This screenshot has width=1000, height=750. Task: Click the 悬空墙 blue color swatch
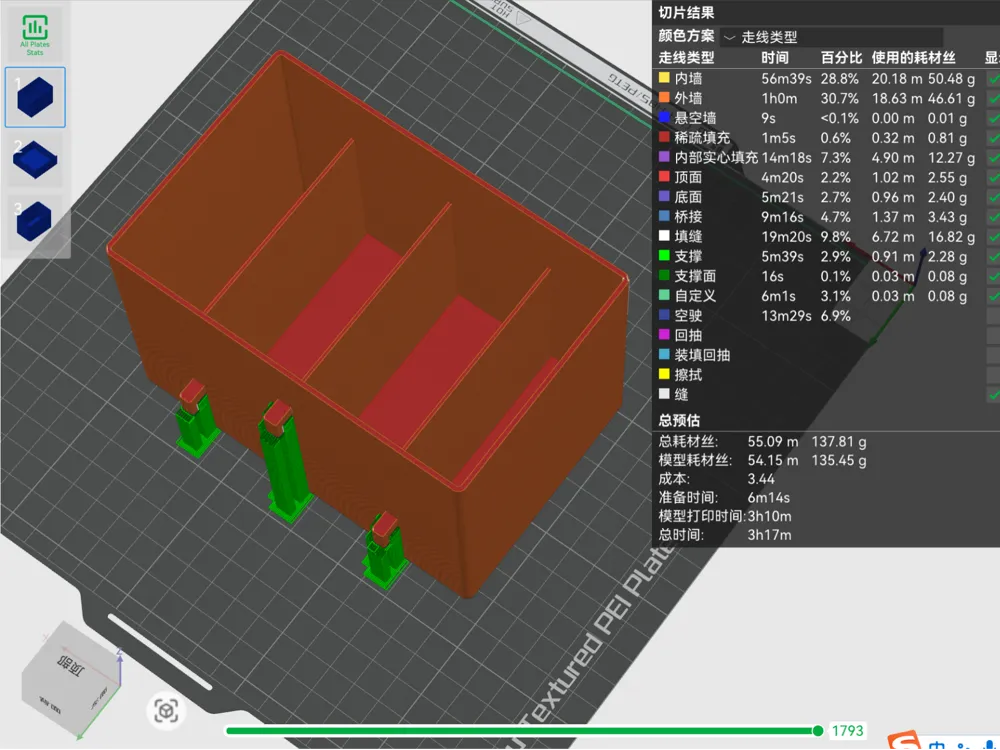click(664, 117)
